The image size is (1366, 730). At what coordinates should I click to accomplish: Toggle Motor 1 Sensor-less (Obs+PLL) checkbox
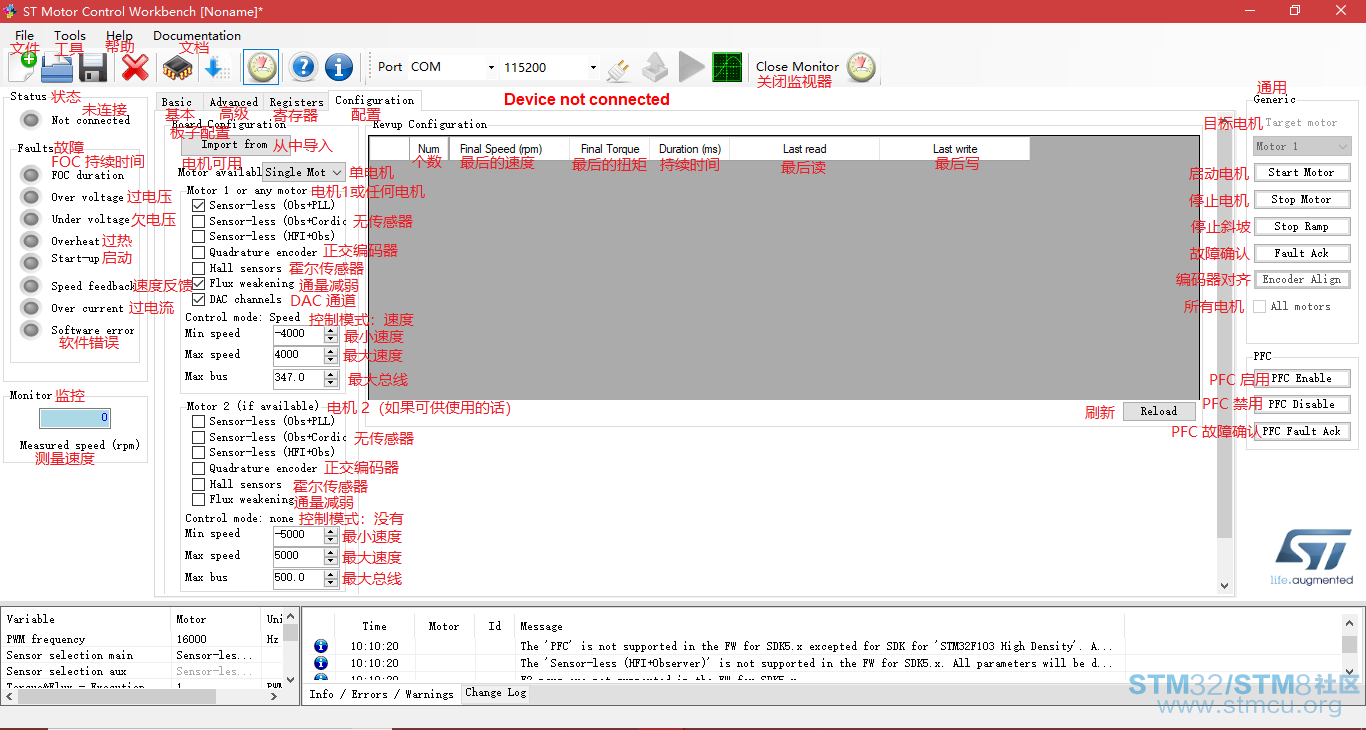click(x=199, y=205)
